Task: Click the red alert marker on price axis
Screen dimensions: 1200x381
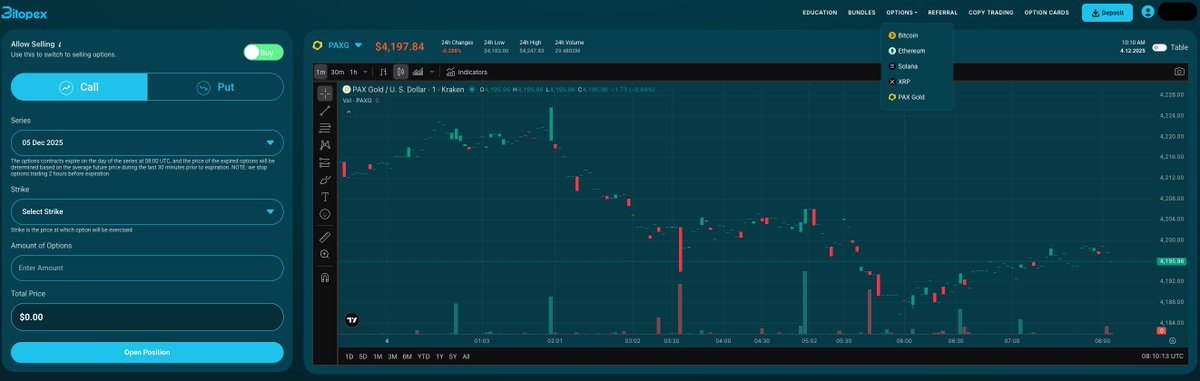Action: pyautogui.click(x=1160, y=330)
